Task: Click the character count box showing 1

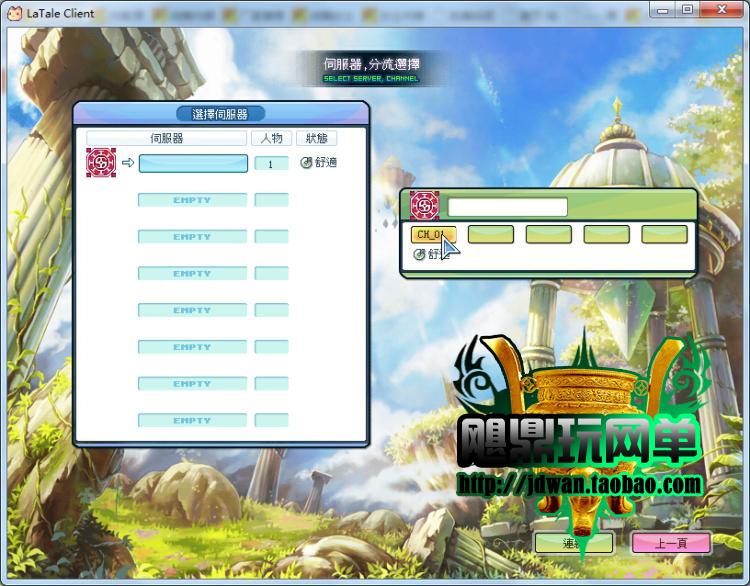Action: point(271,163)
